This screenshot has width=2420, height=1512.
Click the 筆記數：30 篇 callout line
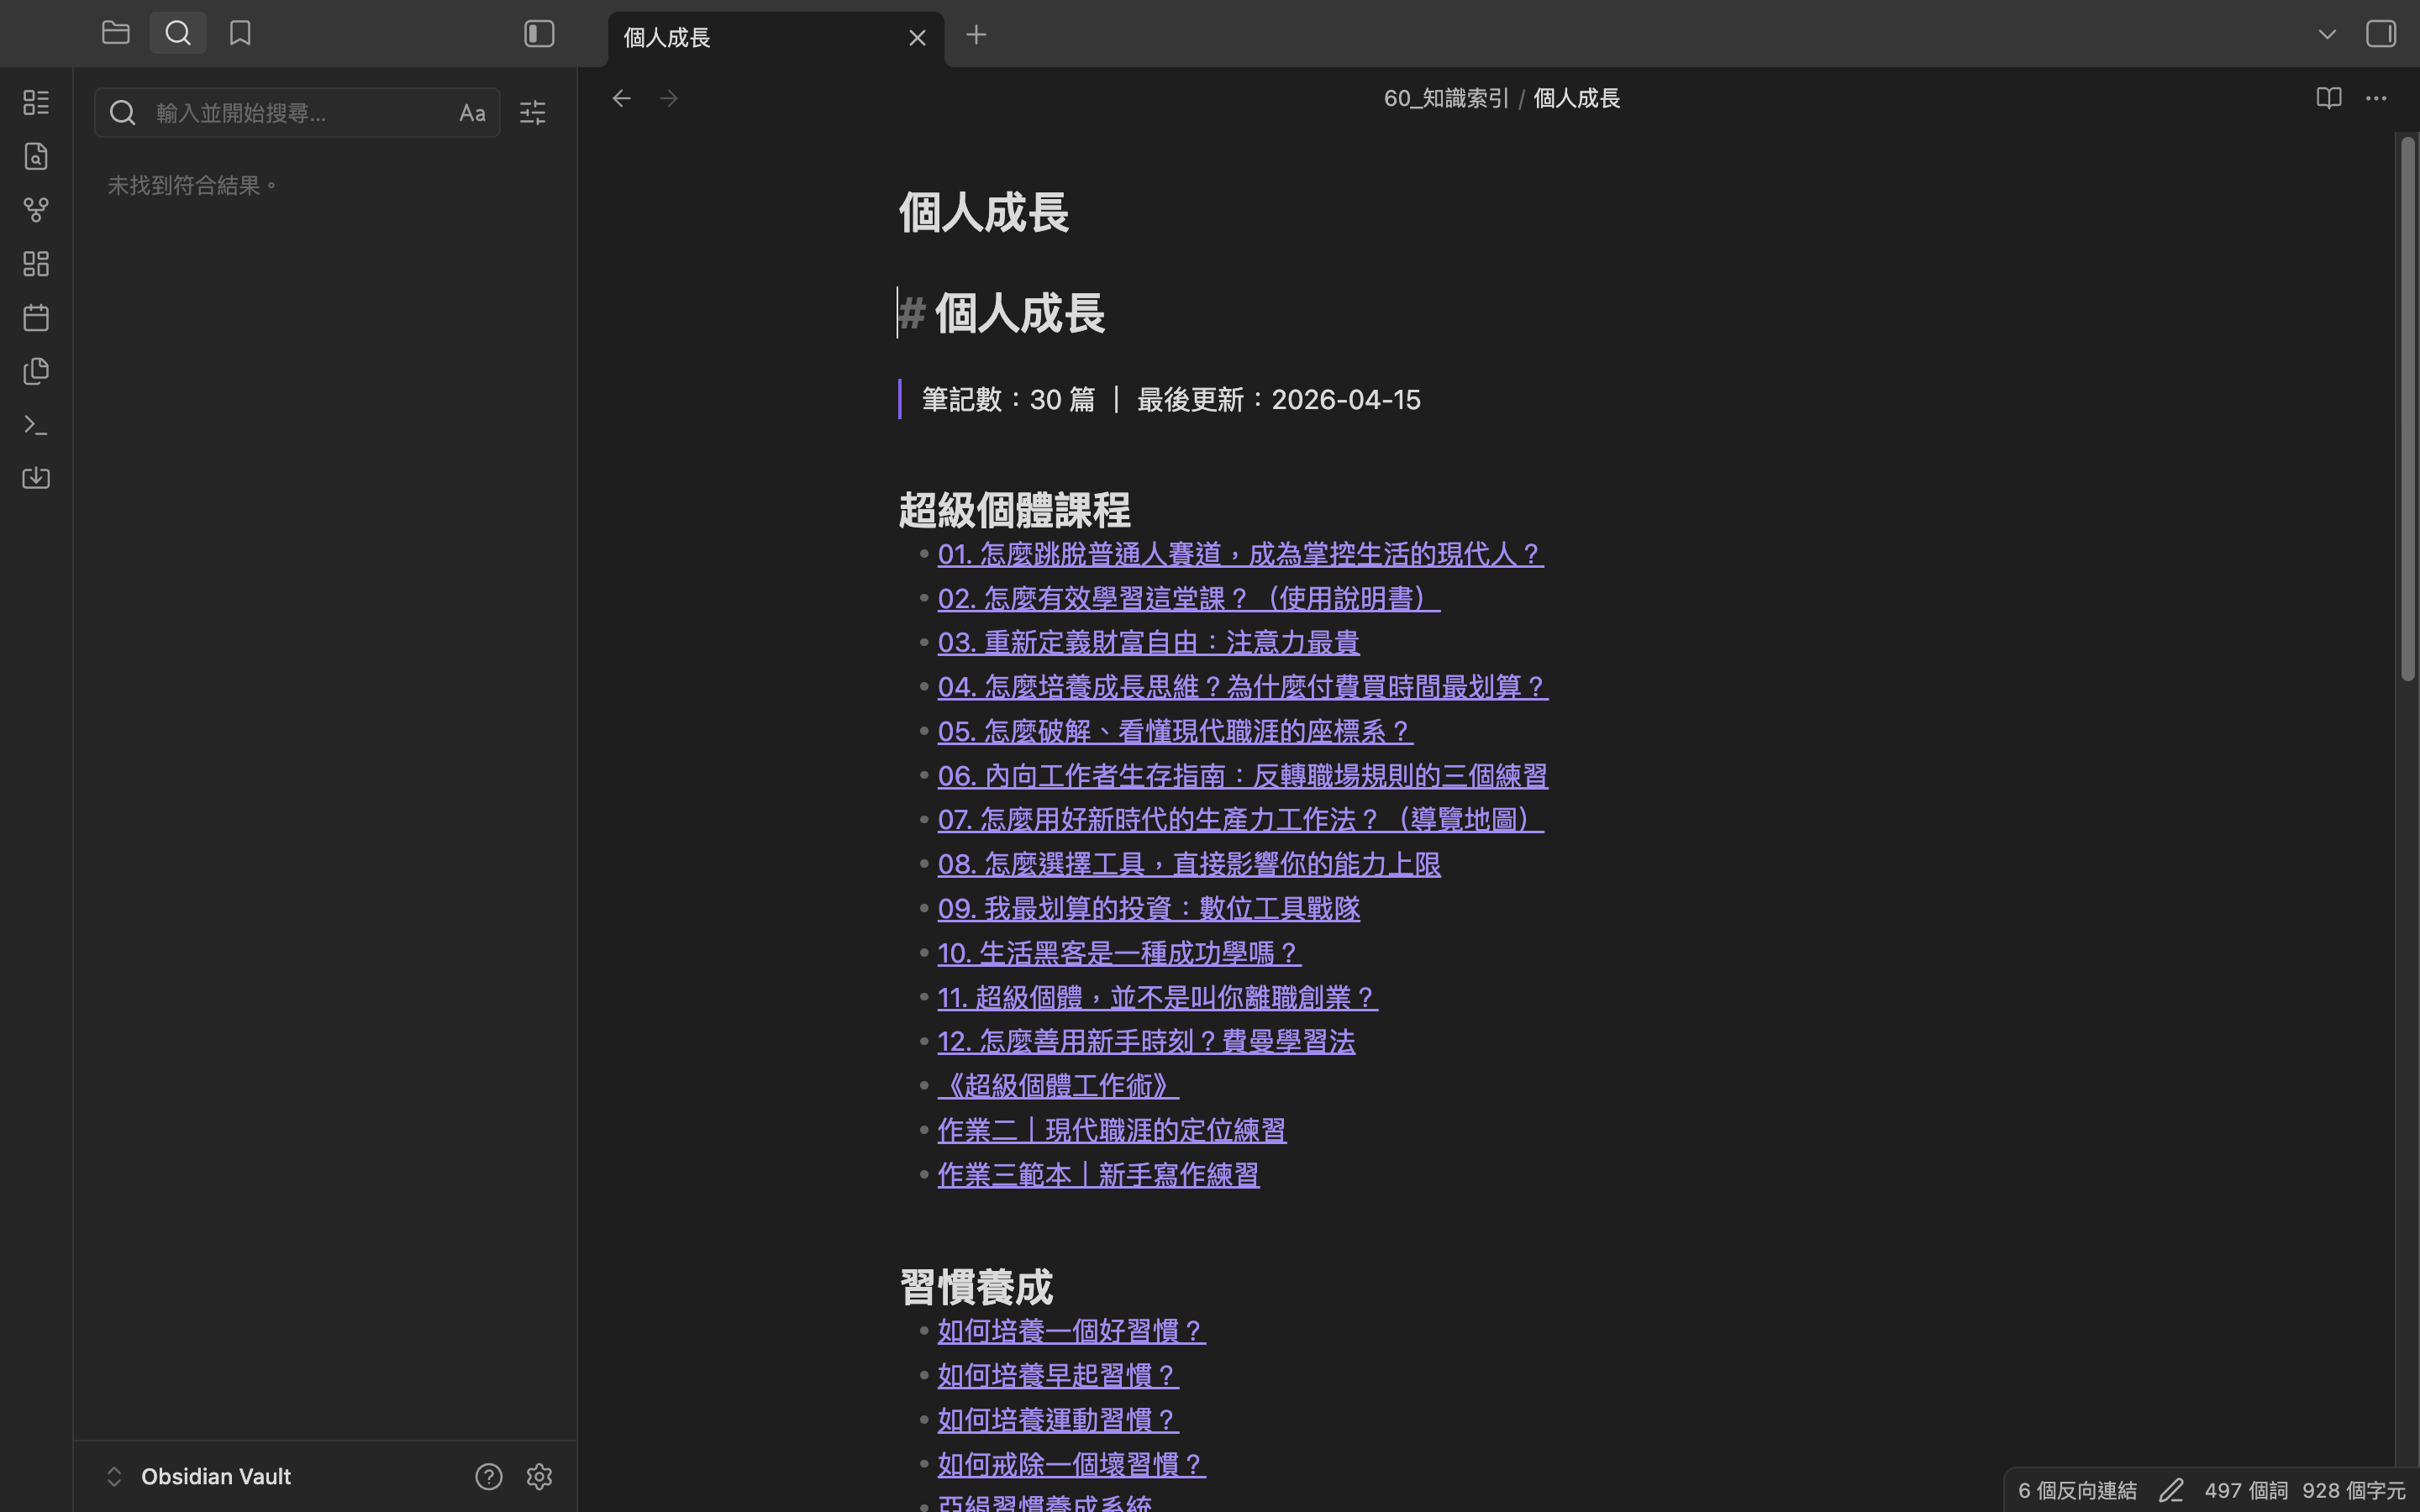tap(1171, 400)
